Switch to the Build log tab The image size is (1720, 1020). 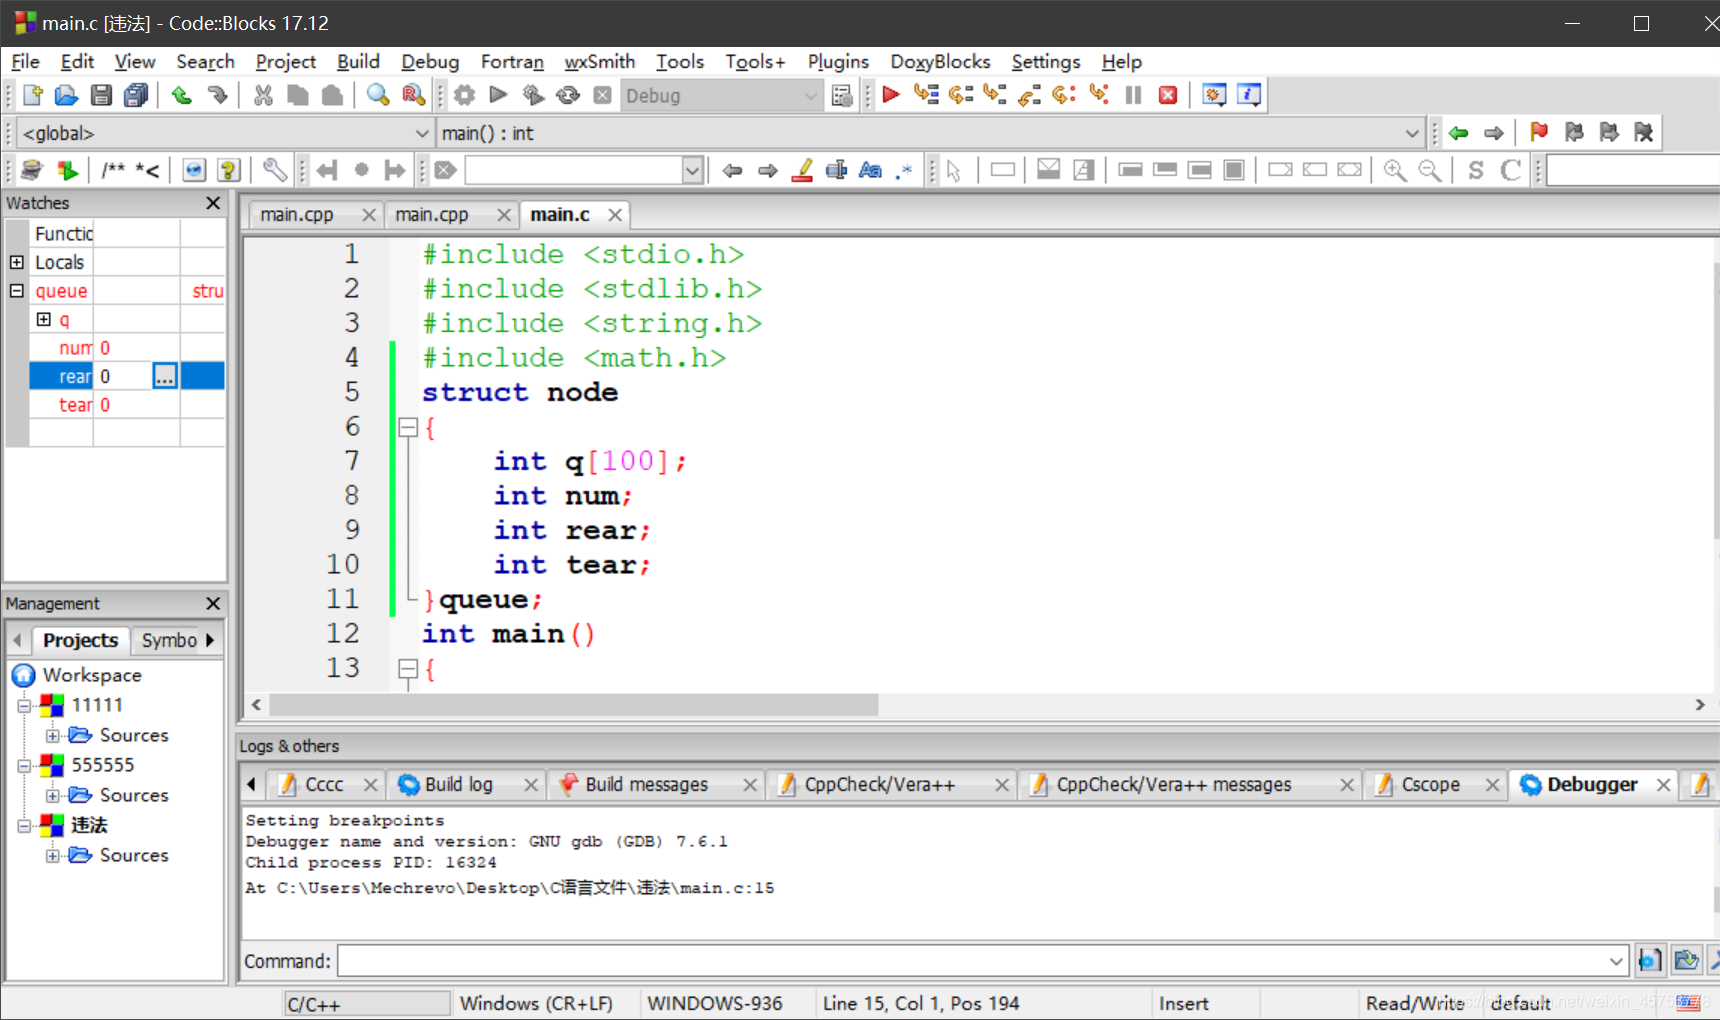pos(458,785)
